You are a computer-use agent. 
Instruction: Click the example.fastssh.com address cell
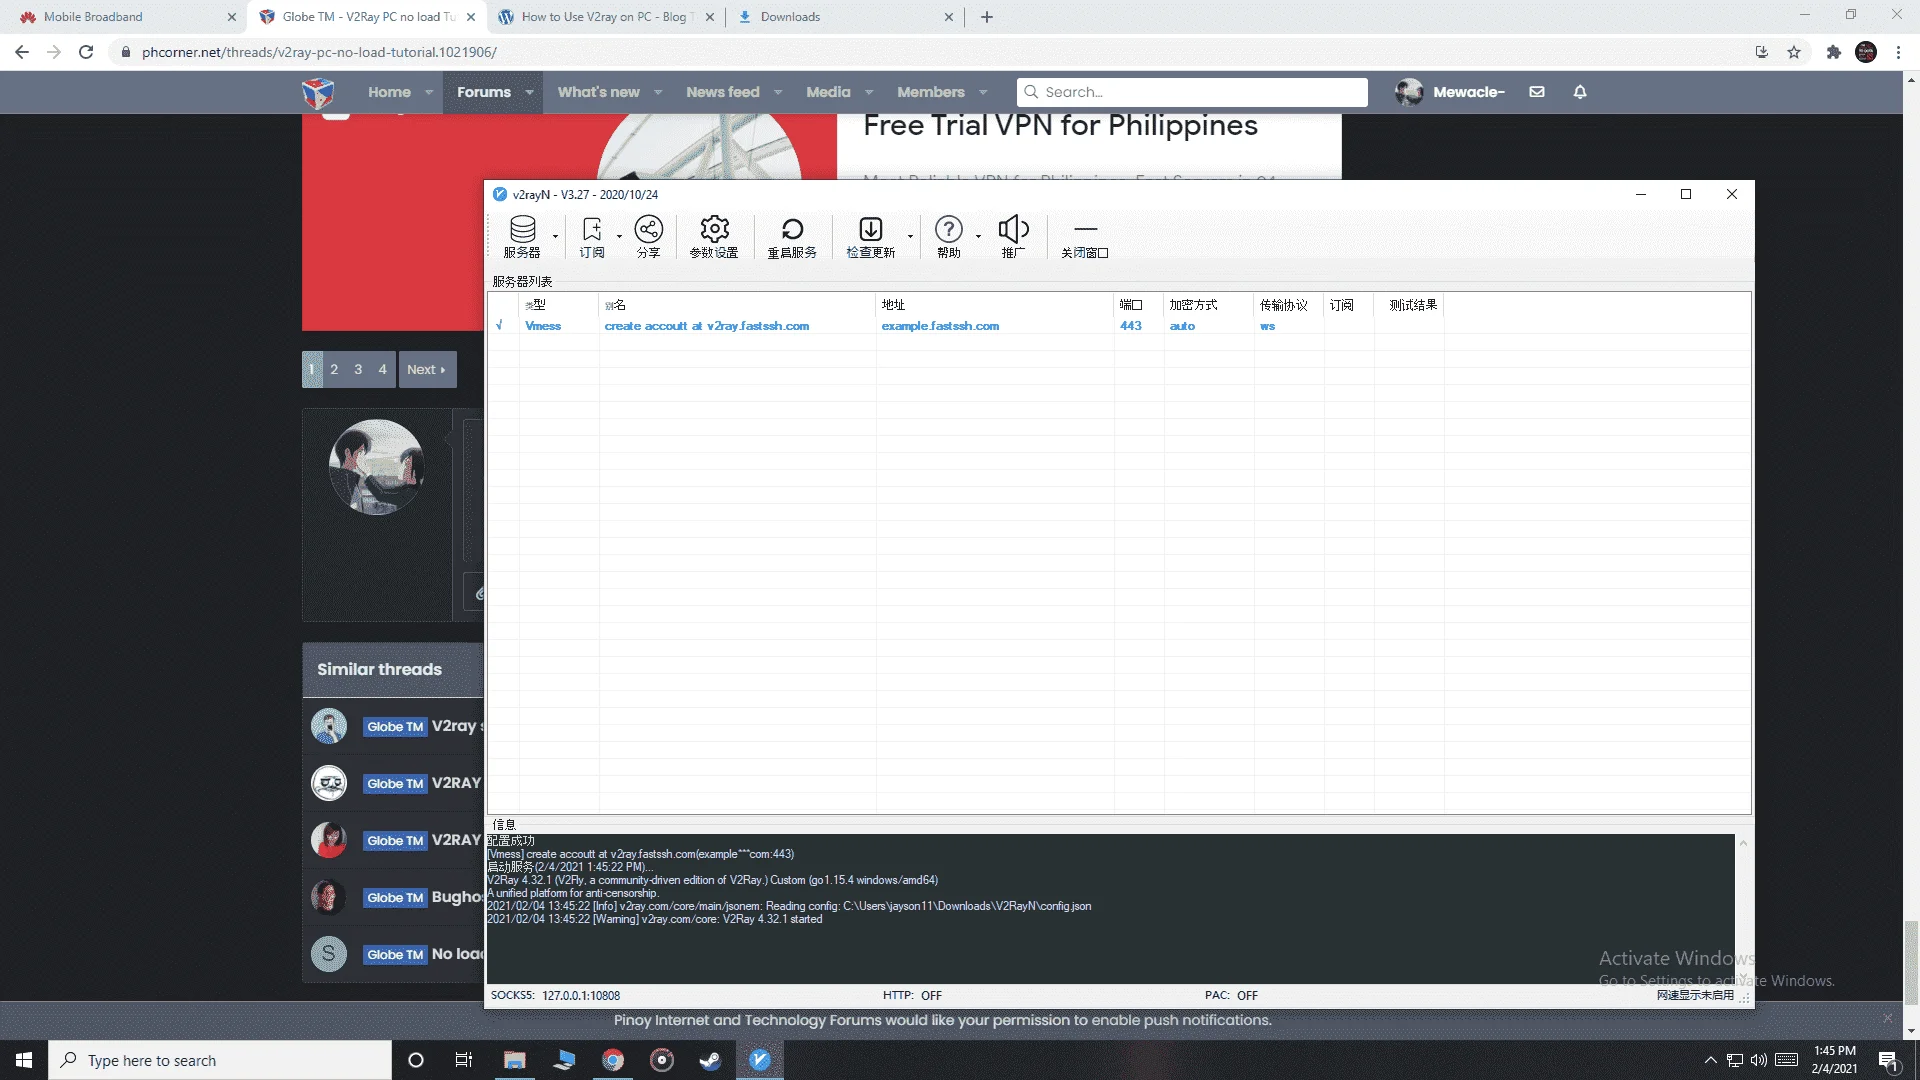pos(940,326)
